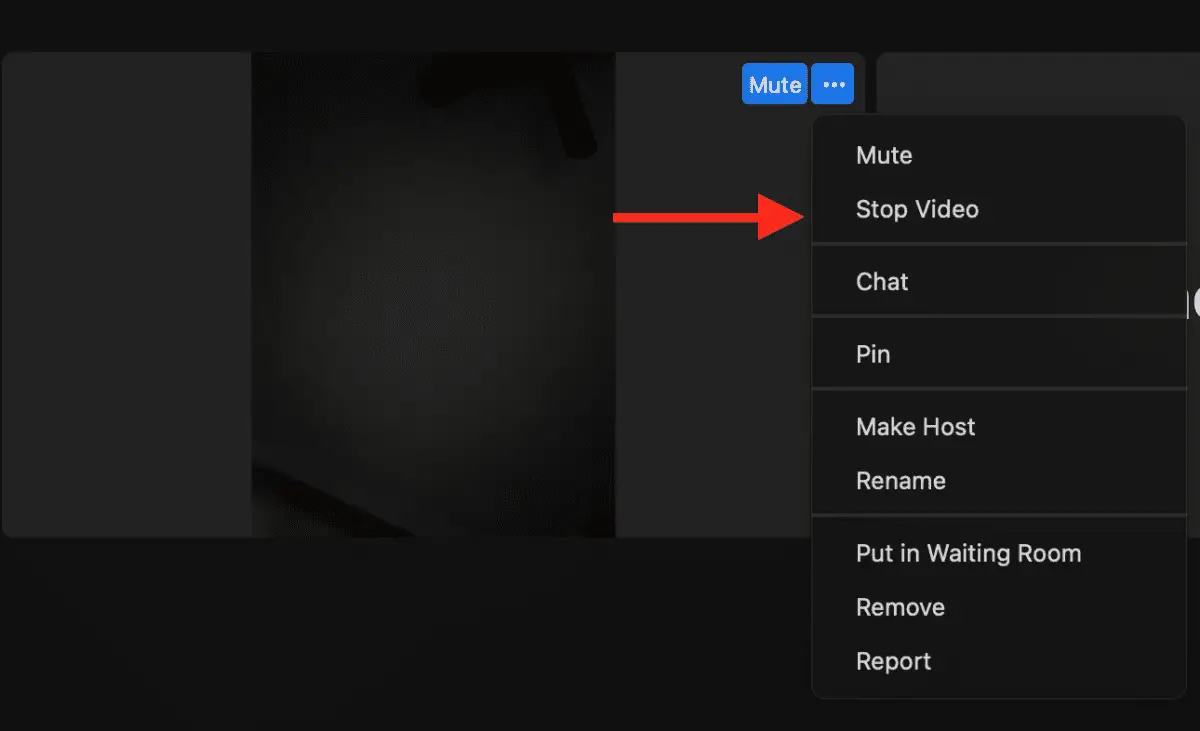Screen dimensions: 1200x731
Task: Select Mute from the context menu
Action: (x=884, y=155)
